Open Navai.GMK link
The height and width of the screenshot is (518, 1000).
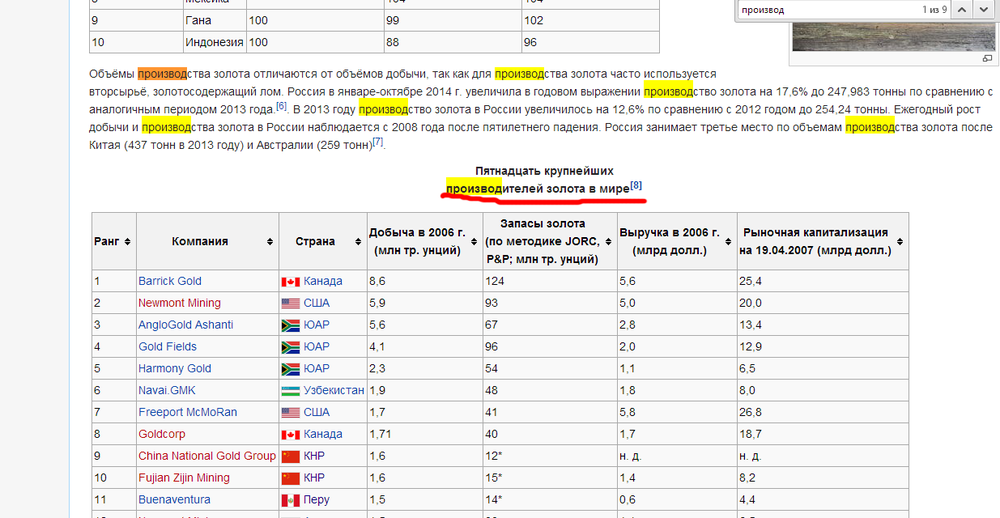(x=165, y=390)
